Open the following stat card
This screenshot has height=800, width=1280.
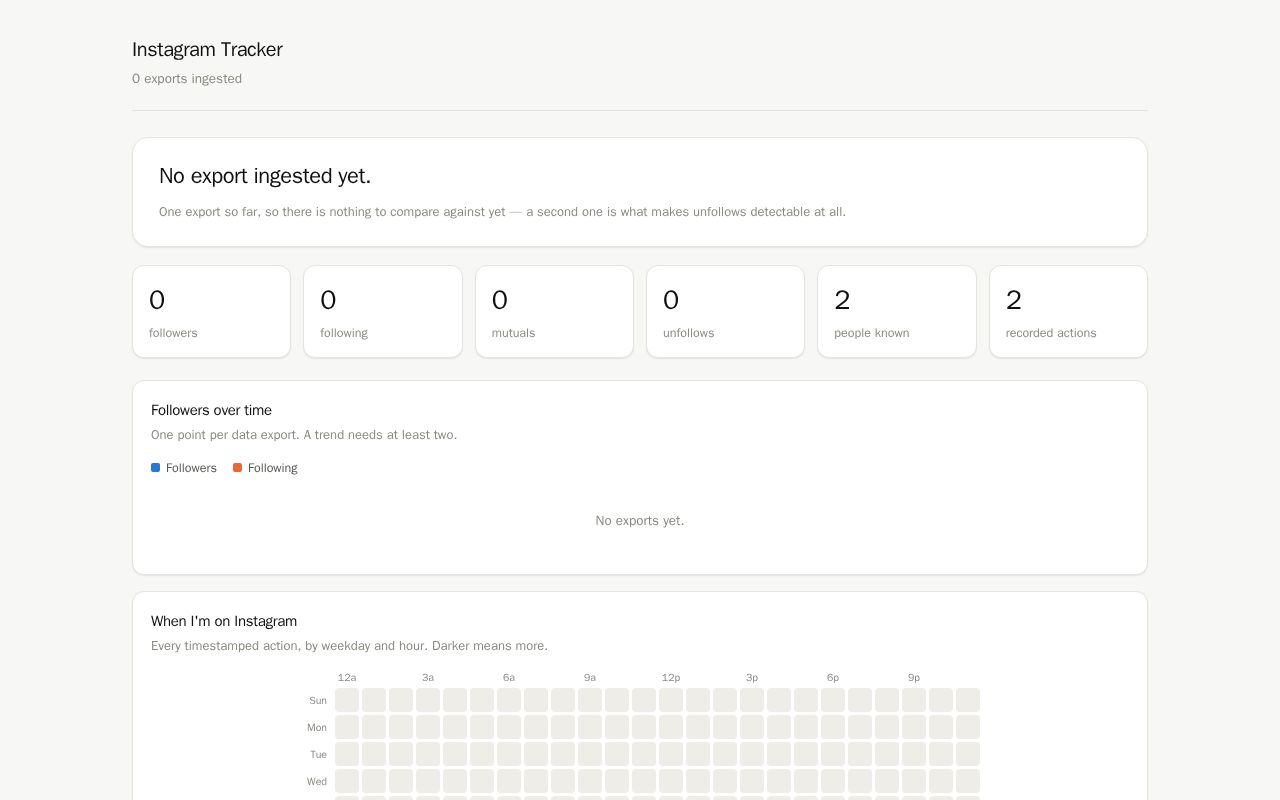click(383, 311)
